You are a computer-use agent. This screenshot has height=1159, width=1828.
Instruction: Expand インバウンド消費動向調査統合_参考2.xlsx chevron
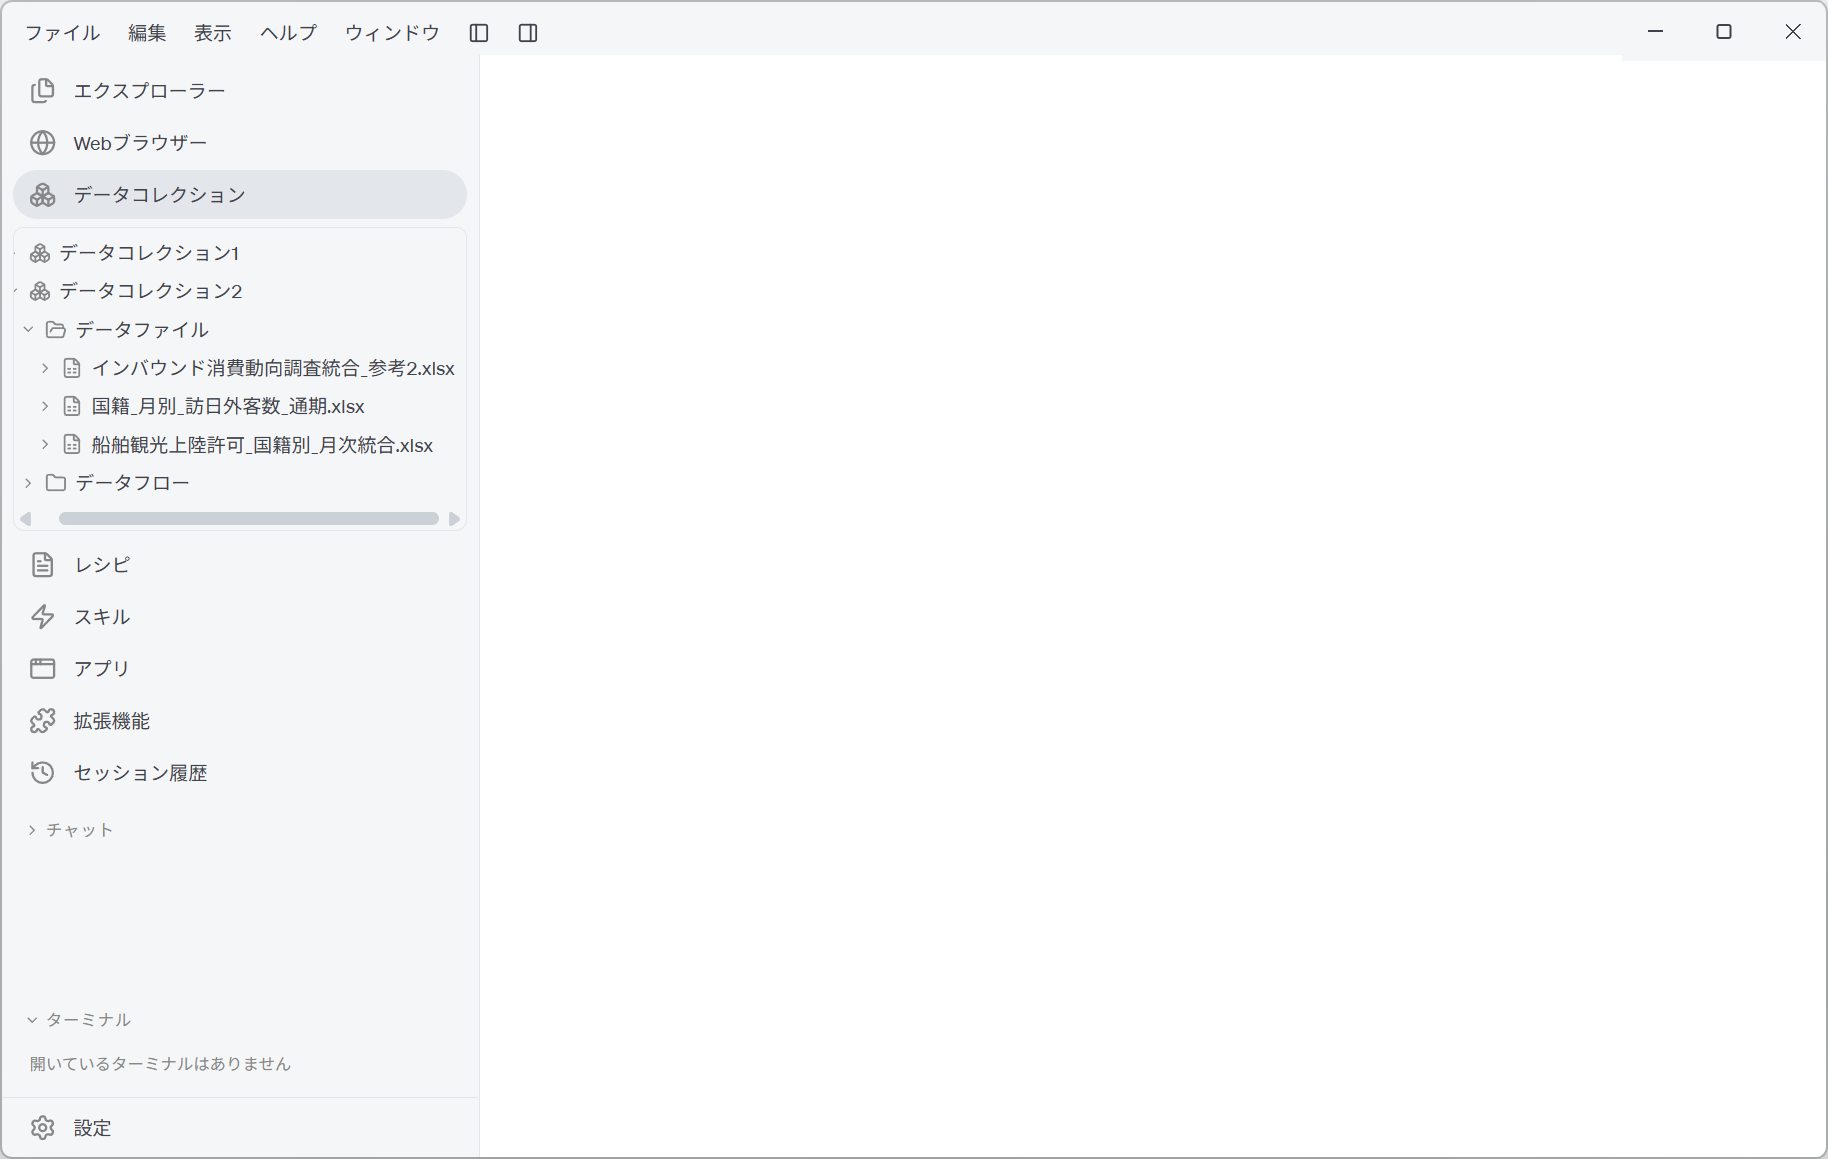(x=45, y=368)
